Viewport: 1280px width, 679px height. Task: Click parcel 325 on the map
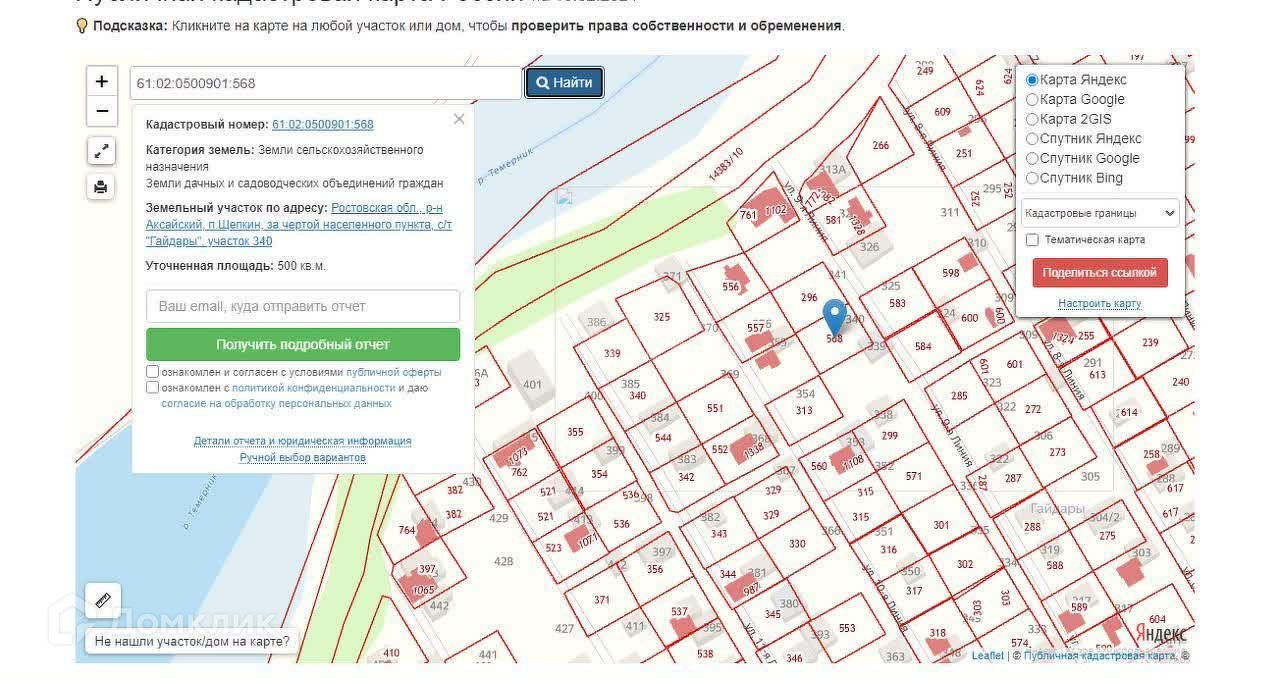pyautogui.click(x=662, y=317)
